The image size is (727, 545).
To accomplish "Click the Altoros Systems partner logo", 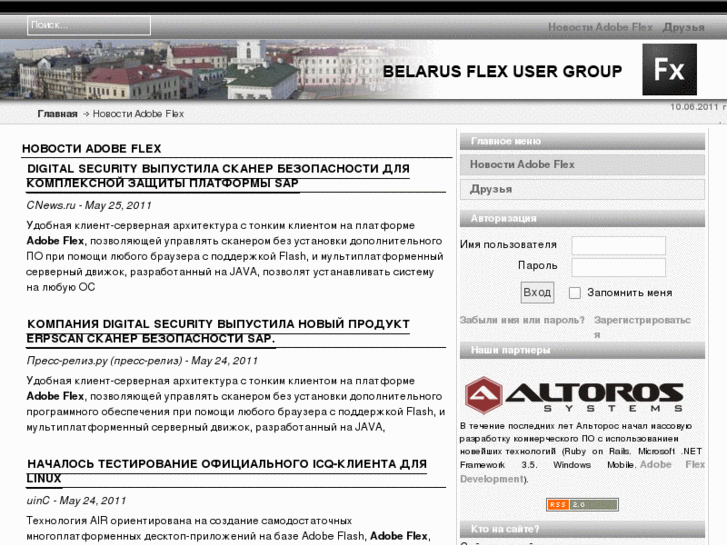I will click(x=574, y=395).
